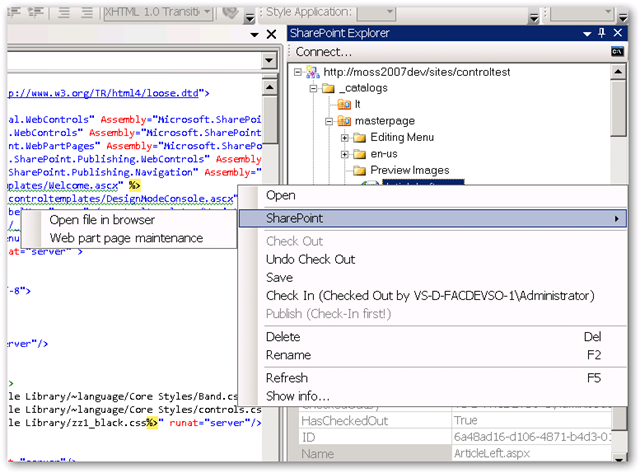This screenshot has height=473, width=640.
Task: Expand the Editing Menu folder
Action: click(345, 138)
